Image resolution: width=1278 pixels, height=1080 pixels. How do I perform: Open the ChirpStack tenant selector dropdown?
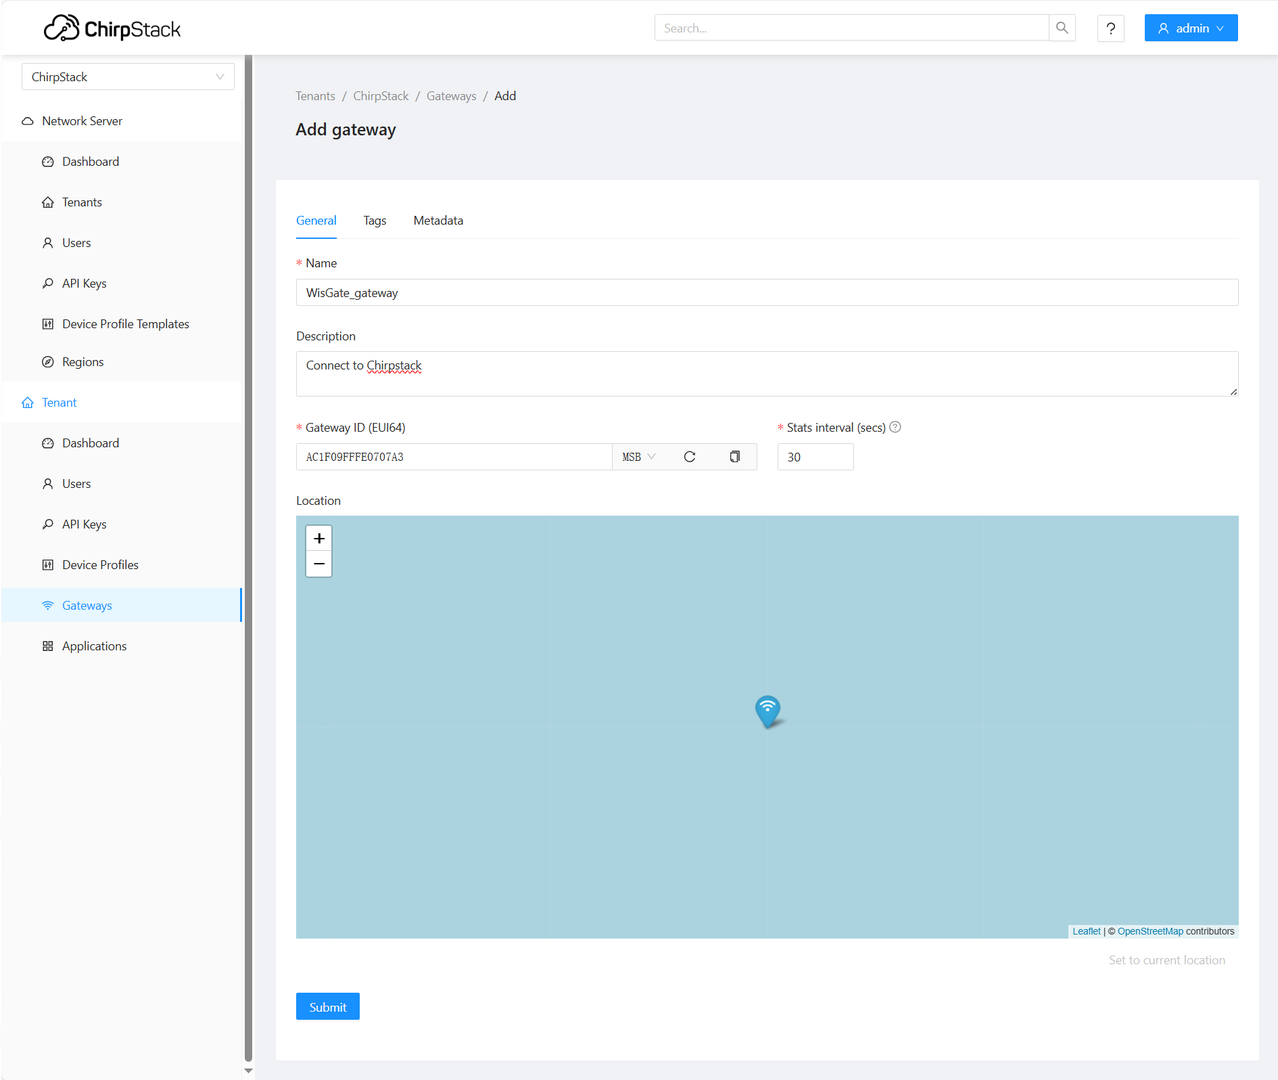[128, 77]
